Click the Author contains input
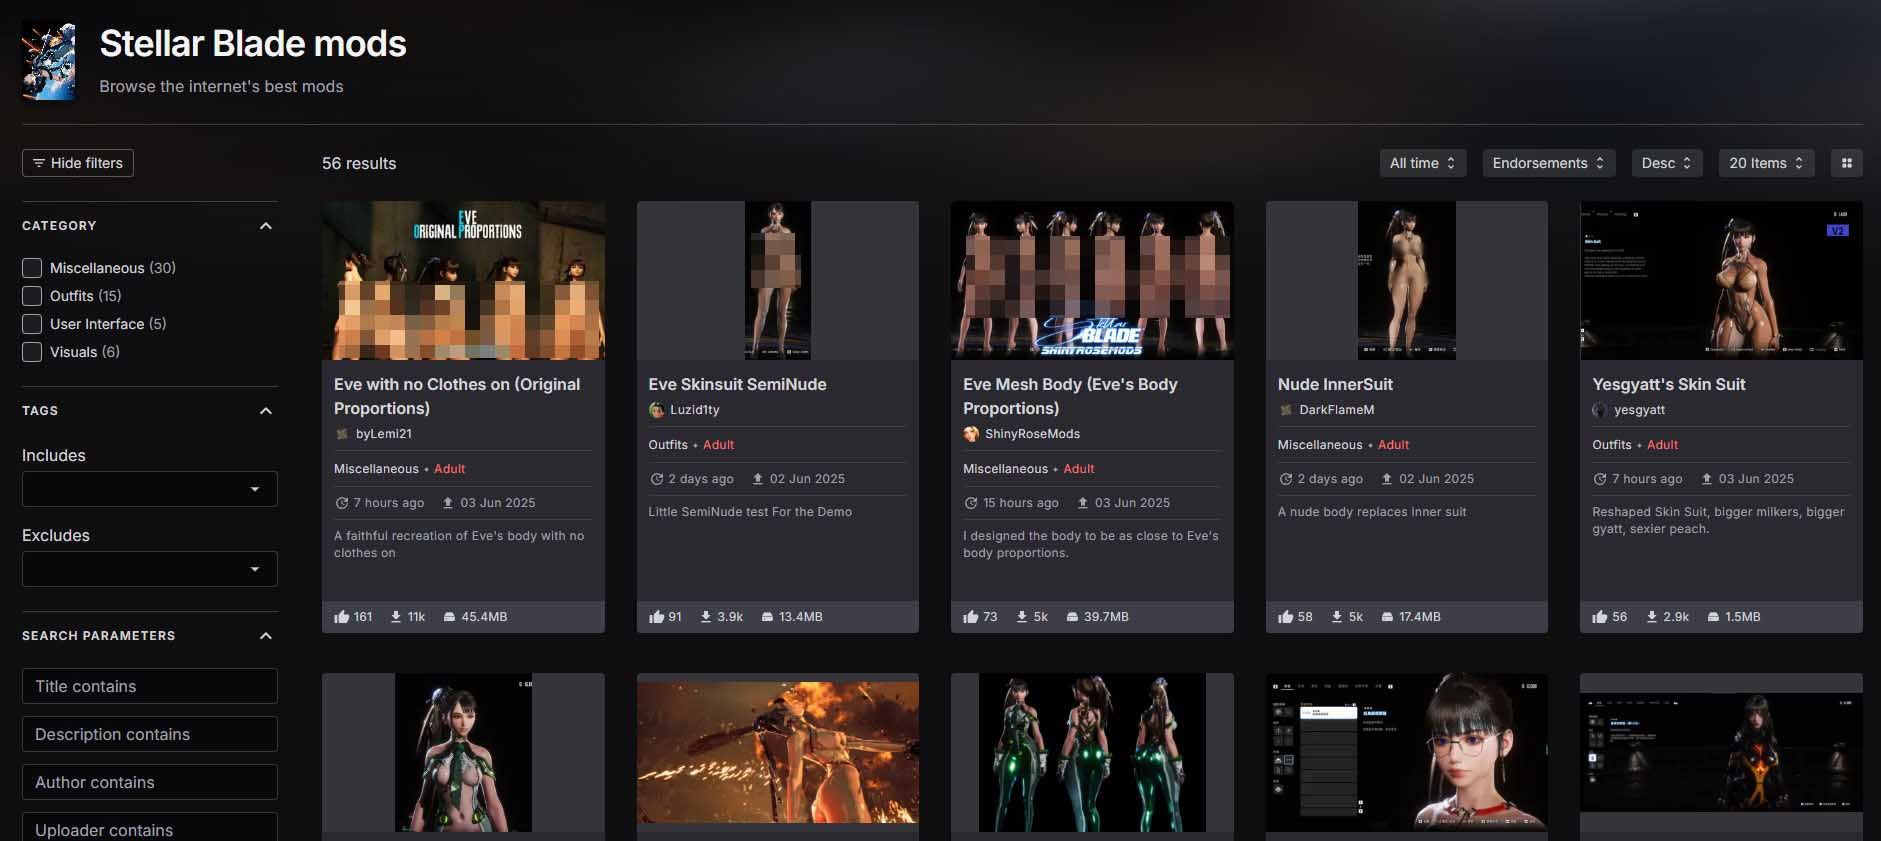The height and width of the screenshot is (841, 1881). pyautogui.click(x=150, y=782)
